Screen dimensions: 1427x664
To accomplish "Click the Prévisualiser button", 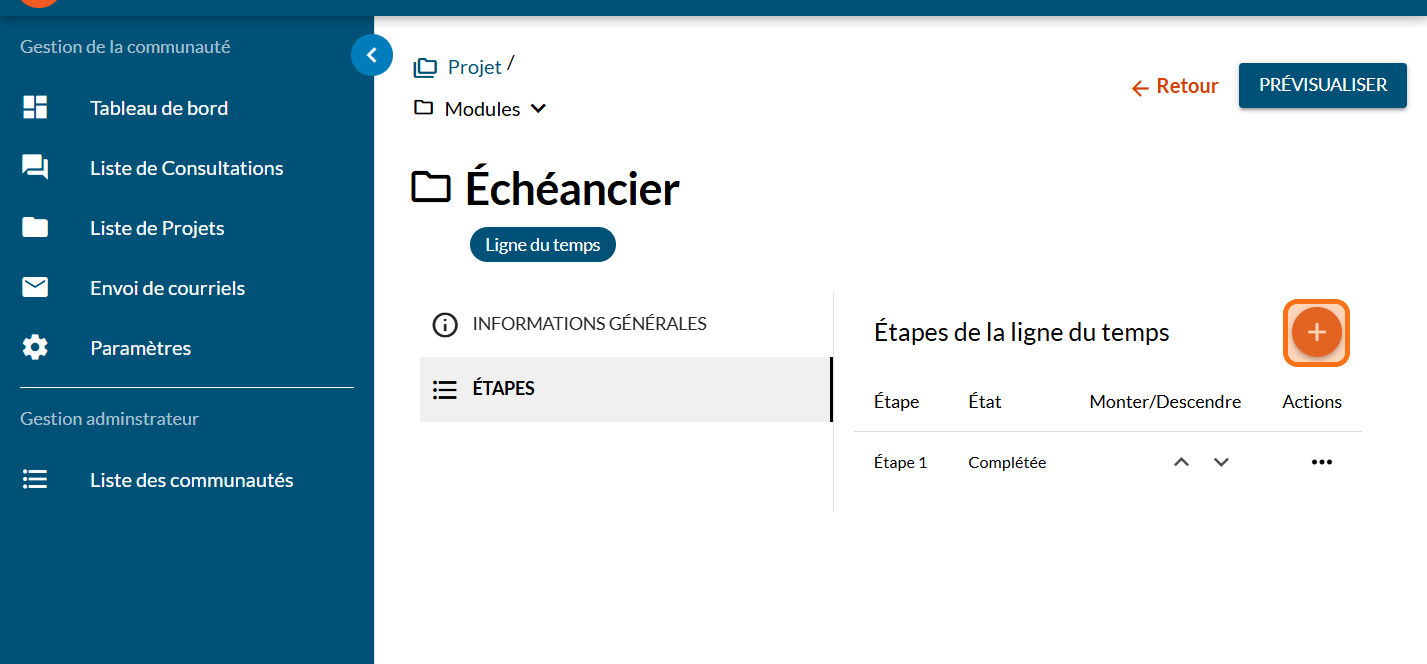I will click(x=1322, y=85).
